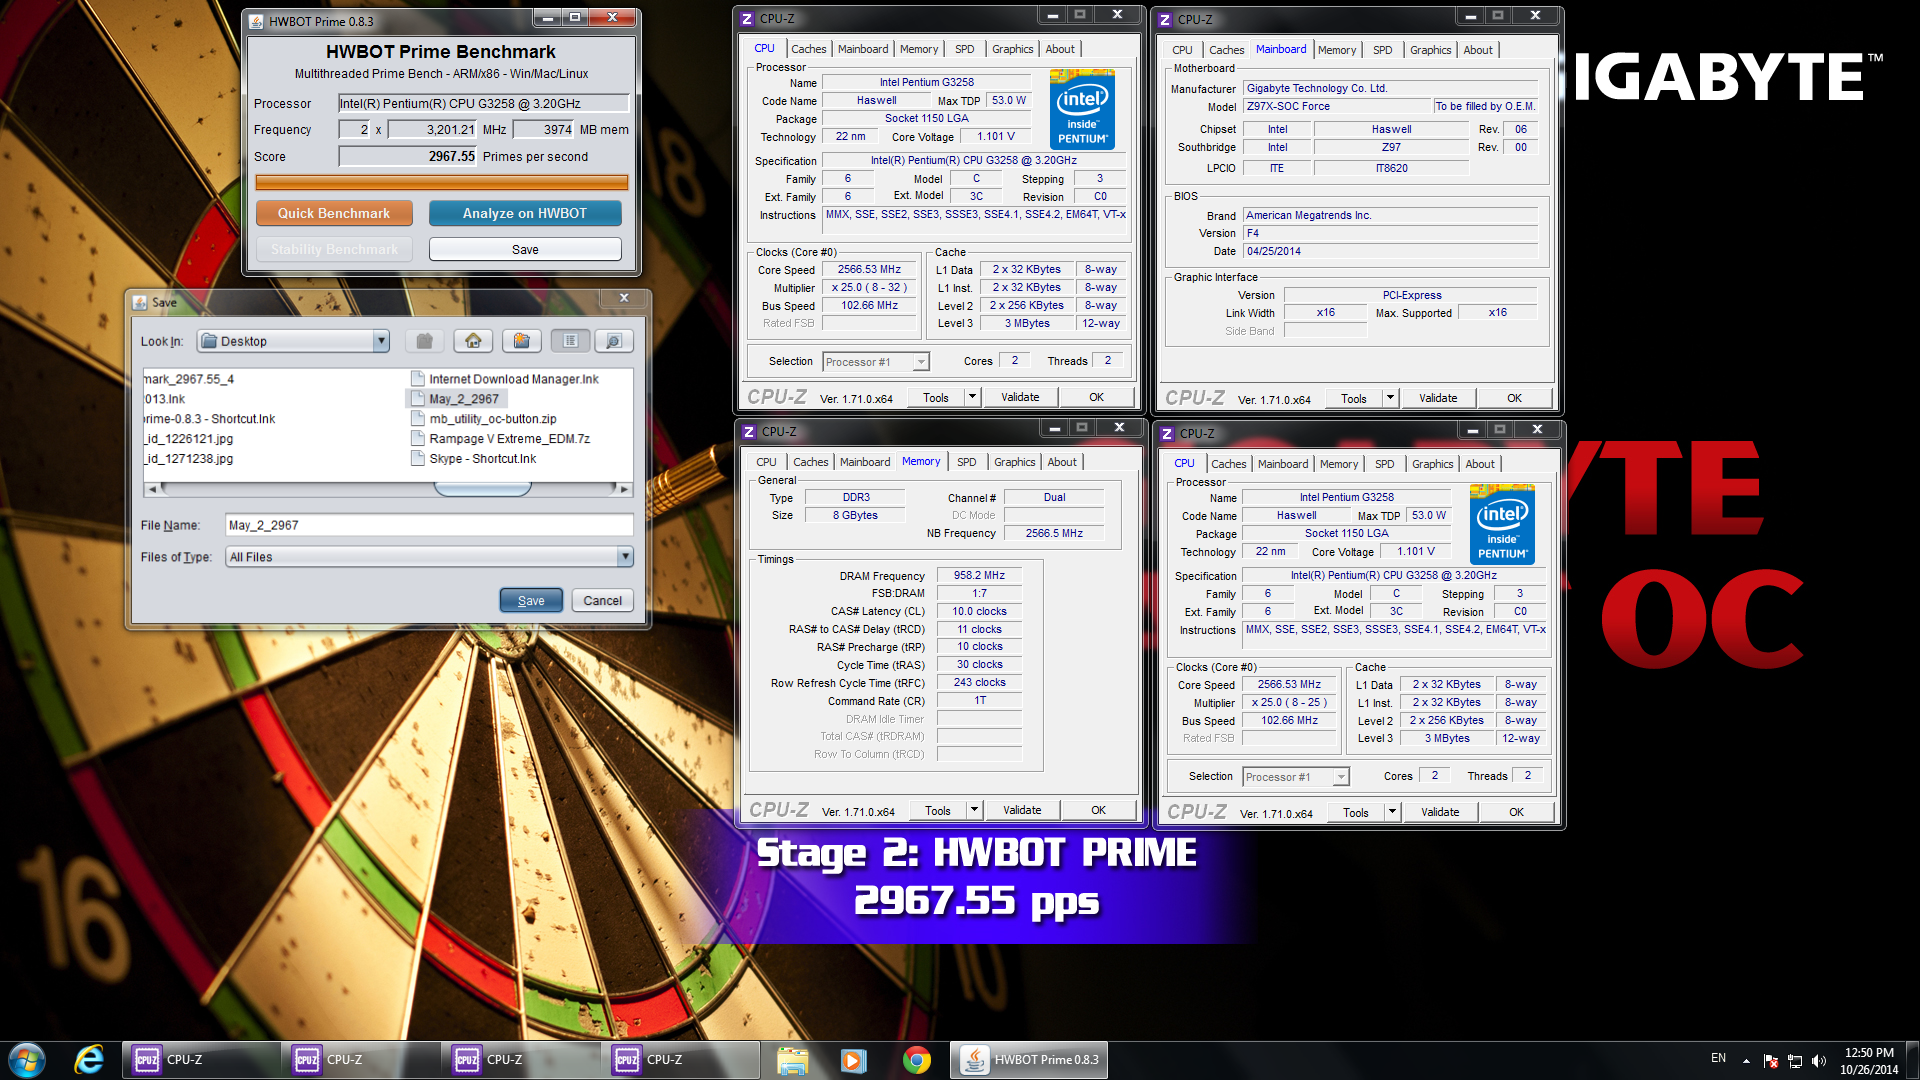Viewport: 1920px width, 1080px height.
Task: Open Caches tab in upper CPU-Z CPU window
Action: point(808,49)
